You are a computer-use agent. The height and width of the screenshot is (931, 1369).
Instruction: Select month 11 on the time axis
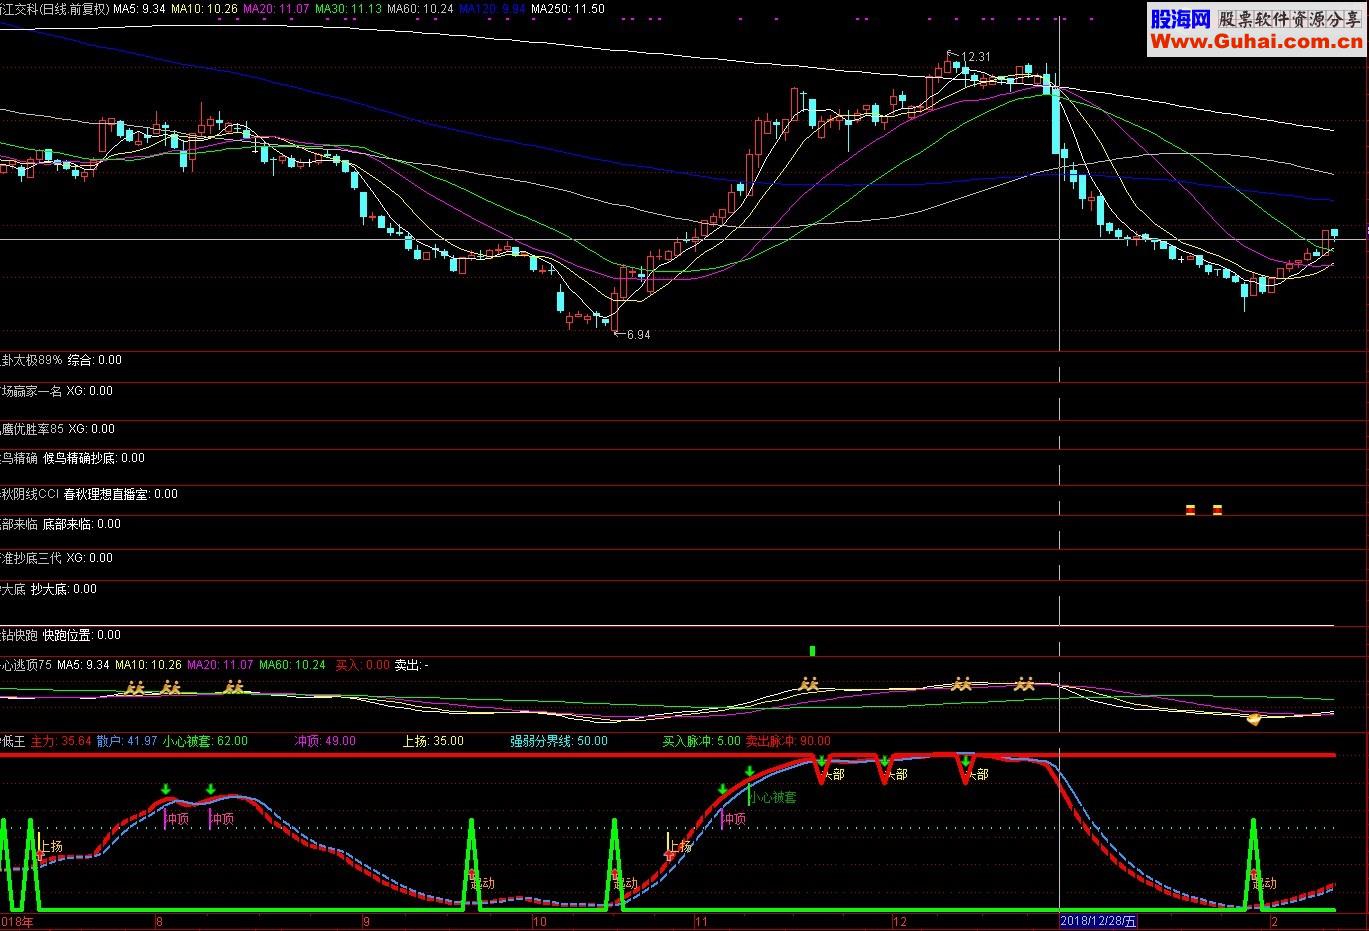701,922
